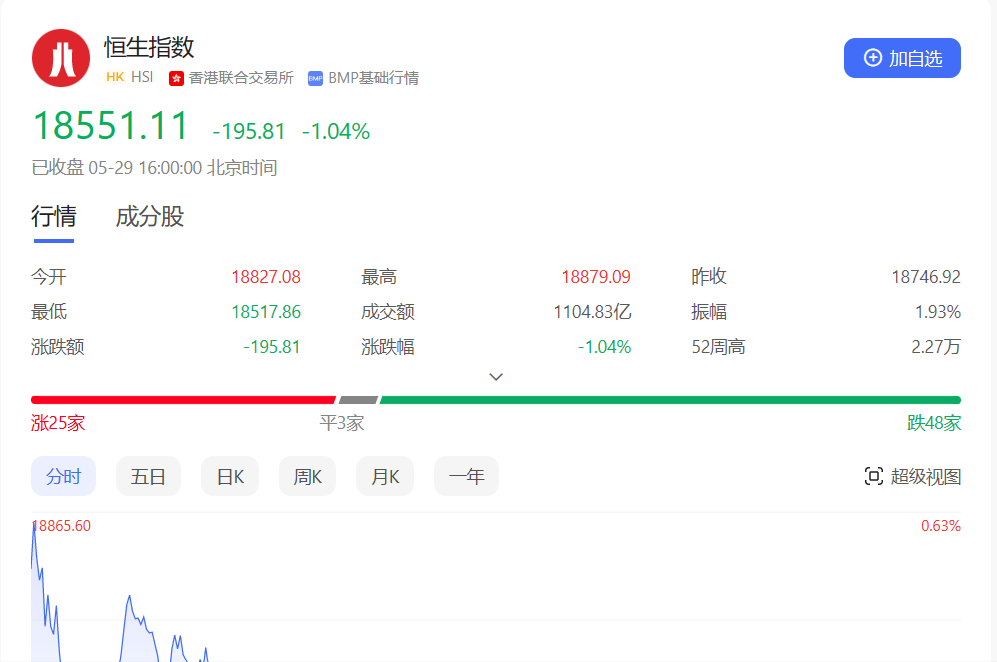Click the HK market badge icon
997x662 pixels.
click(x=115, y=77)
